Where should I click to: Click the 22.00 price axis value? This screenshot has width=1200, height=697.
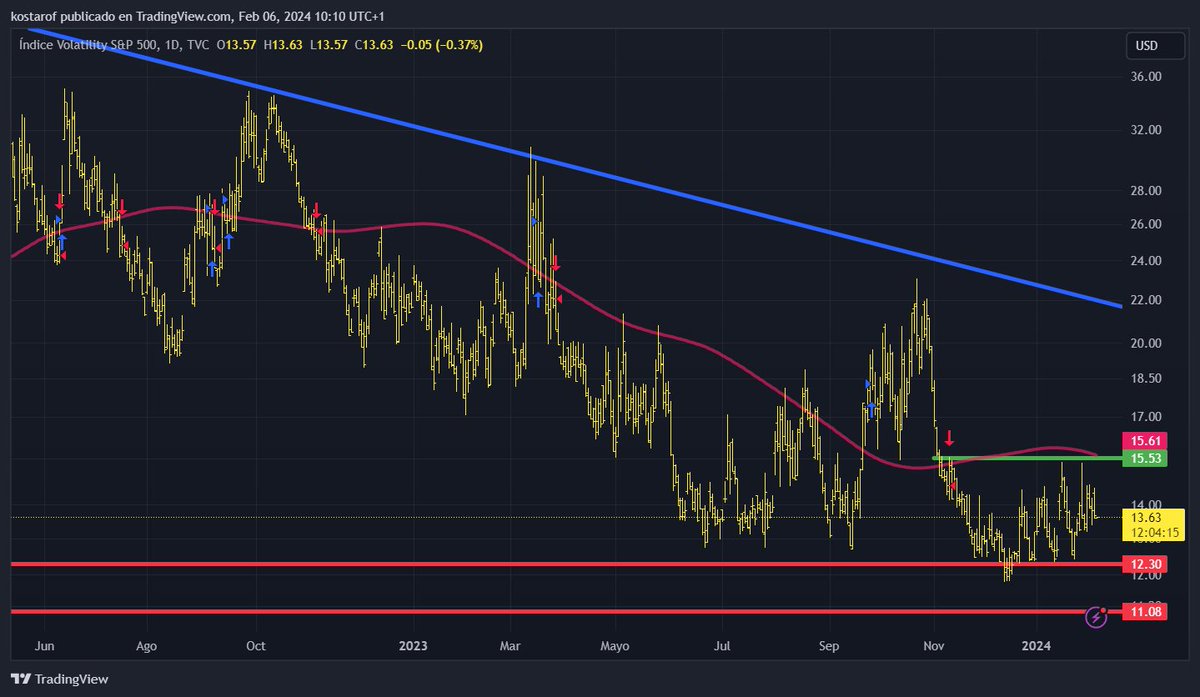[x=1146, y=300]
